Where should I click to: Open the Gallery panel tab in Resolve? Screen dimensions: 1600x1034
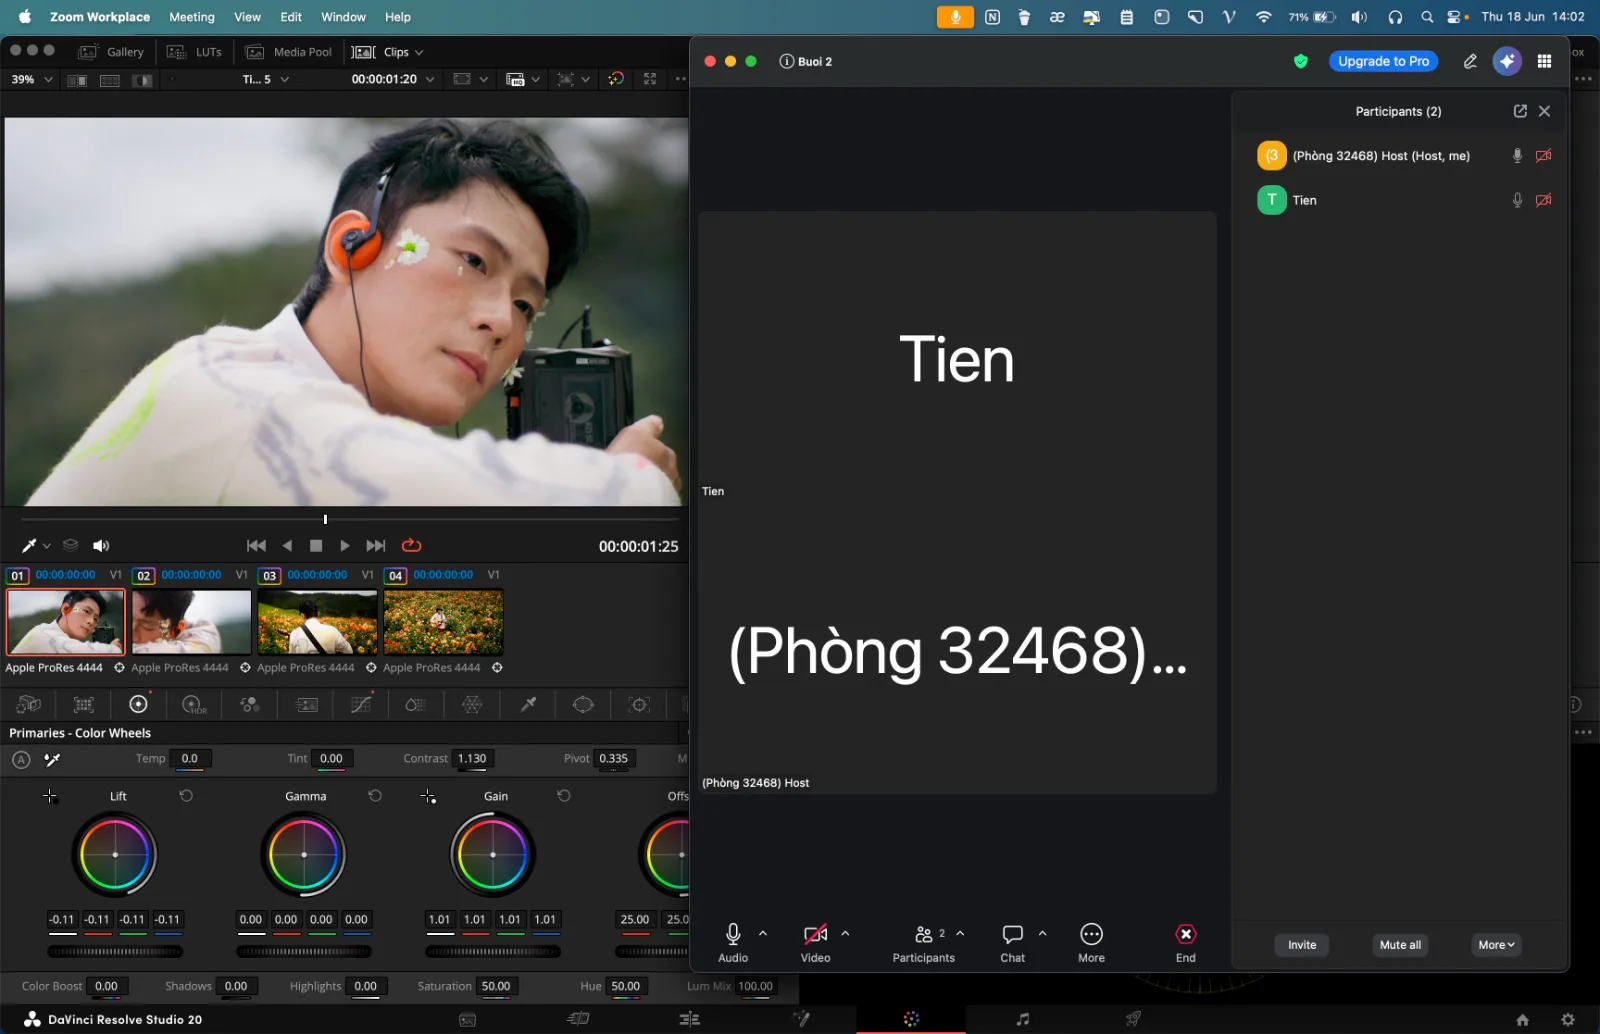[x=112, y=52]
